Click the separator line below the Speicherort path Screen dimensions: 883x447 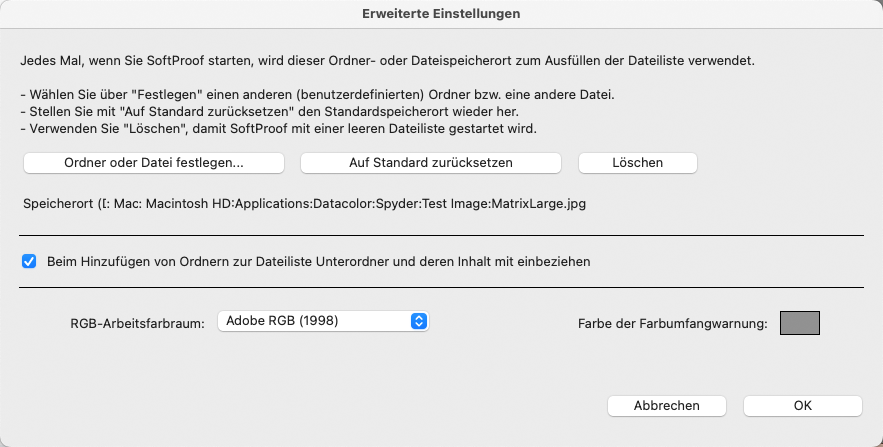pos(442,235)
